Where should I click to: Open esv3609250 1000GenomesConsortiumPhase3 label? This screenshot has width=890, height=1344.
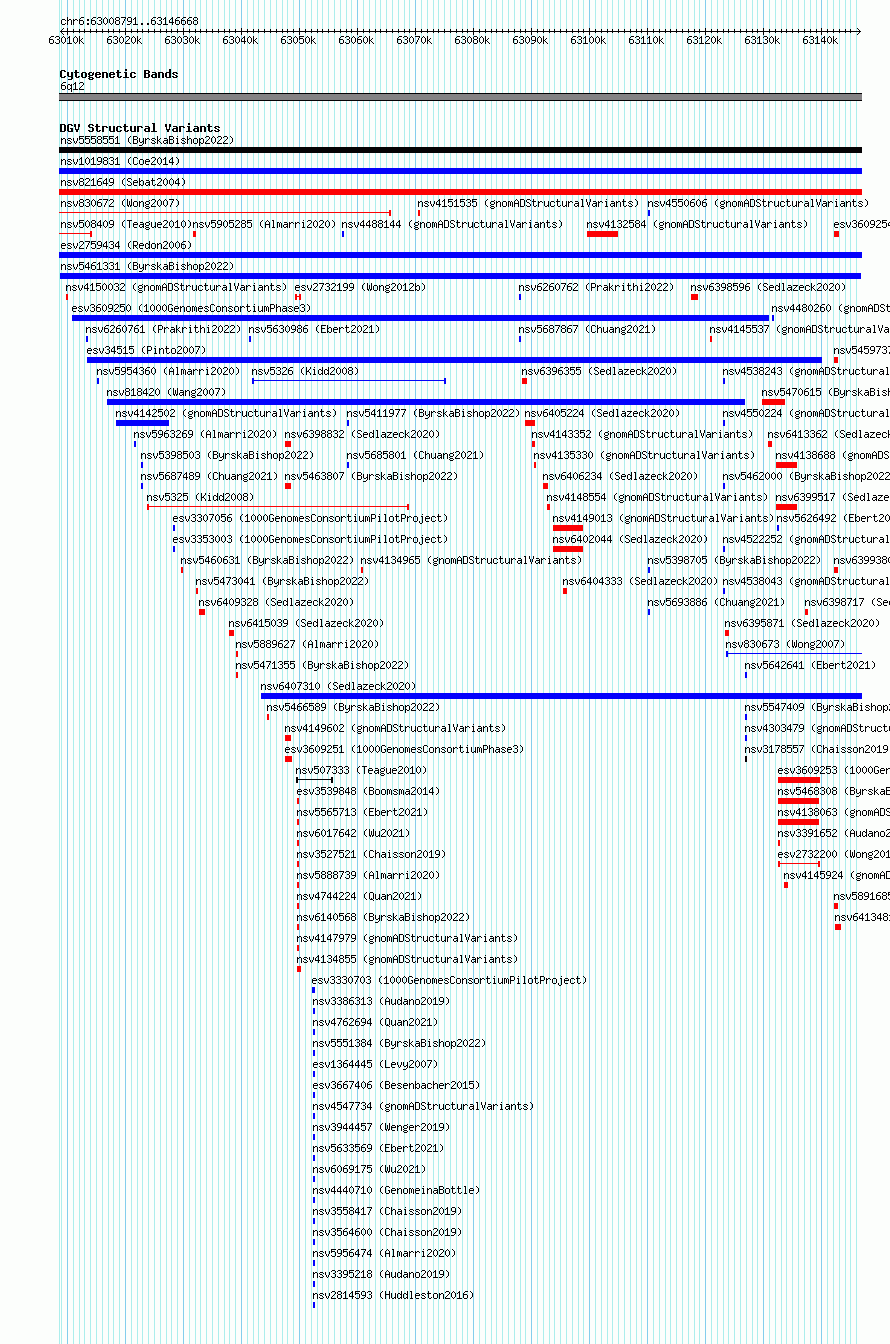tap(191, 308)
